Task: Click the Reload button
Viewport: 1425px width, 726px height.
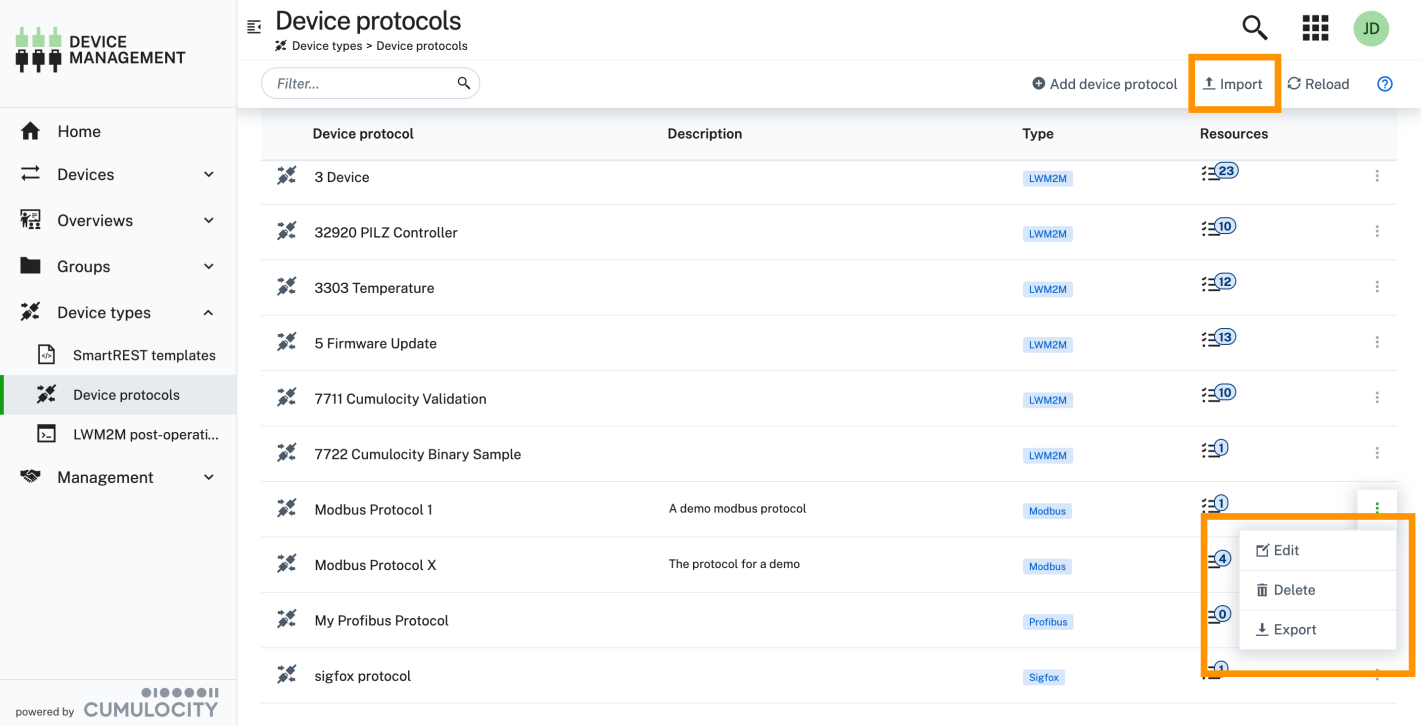Action: click(x=1317, y=84)
